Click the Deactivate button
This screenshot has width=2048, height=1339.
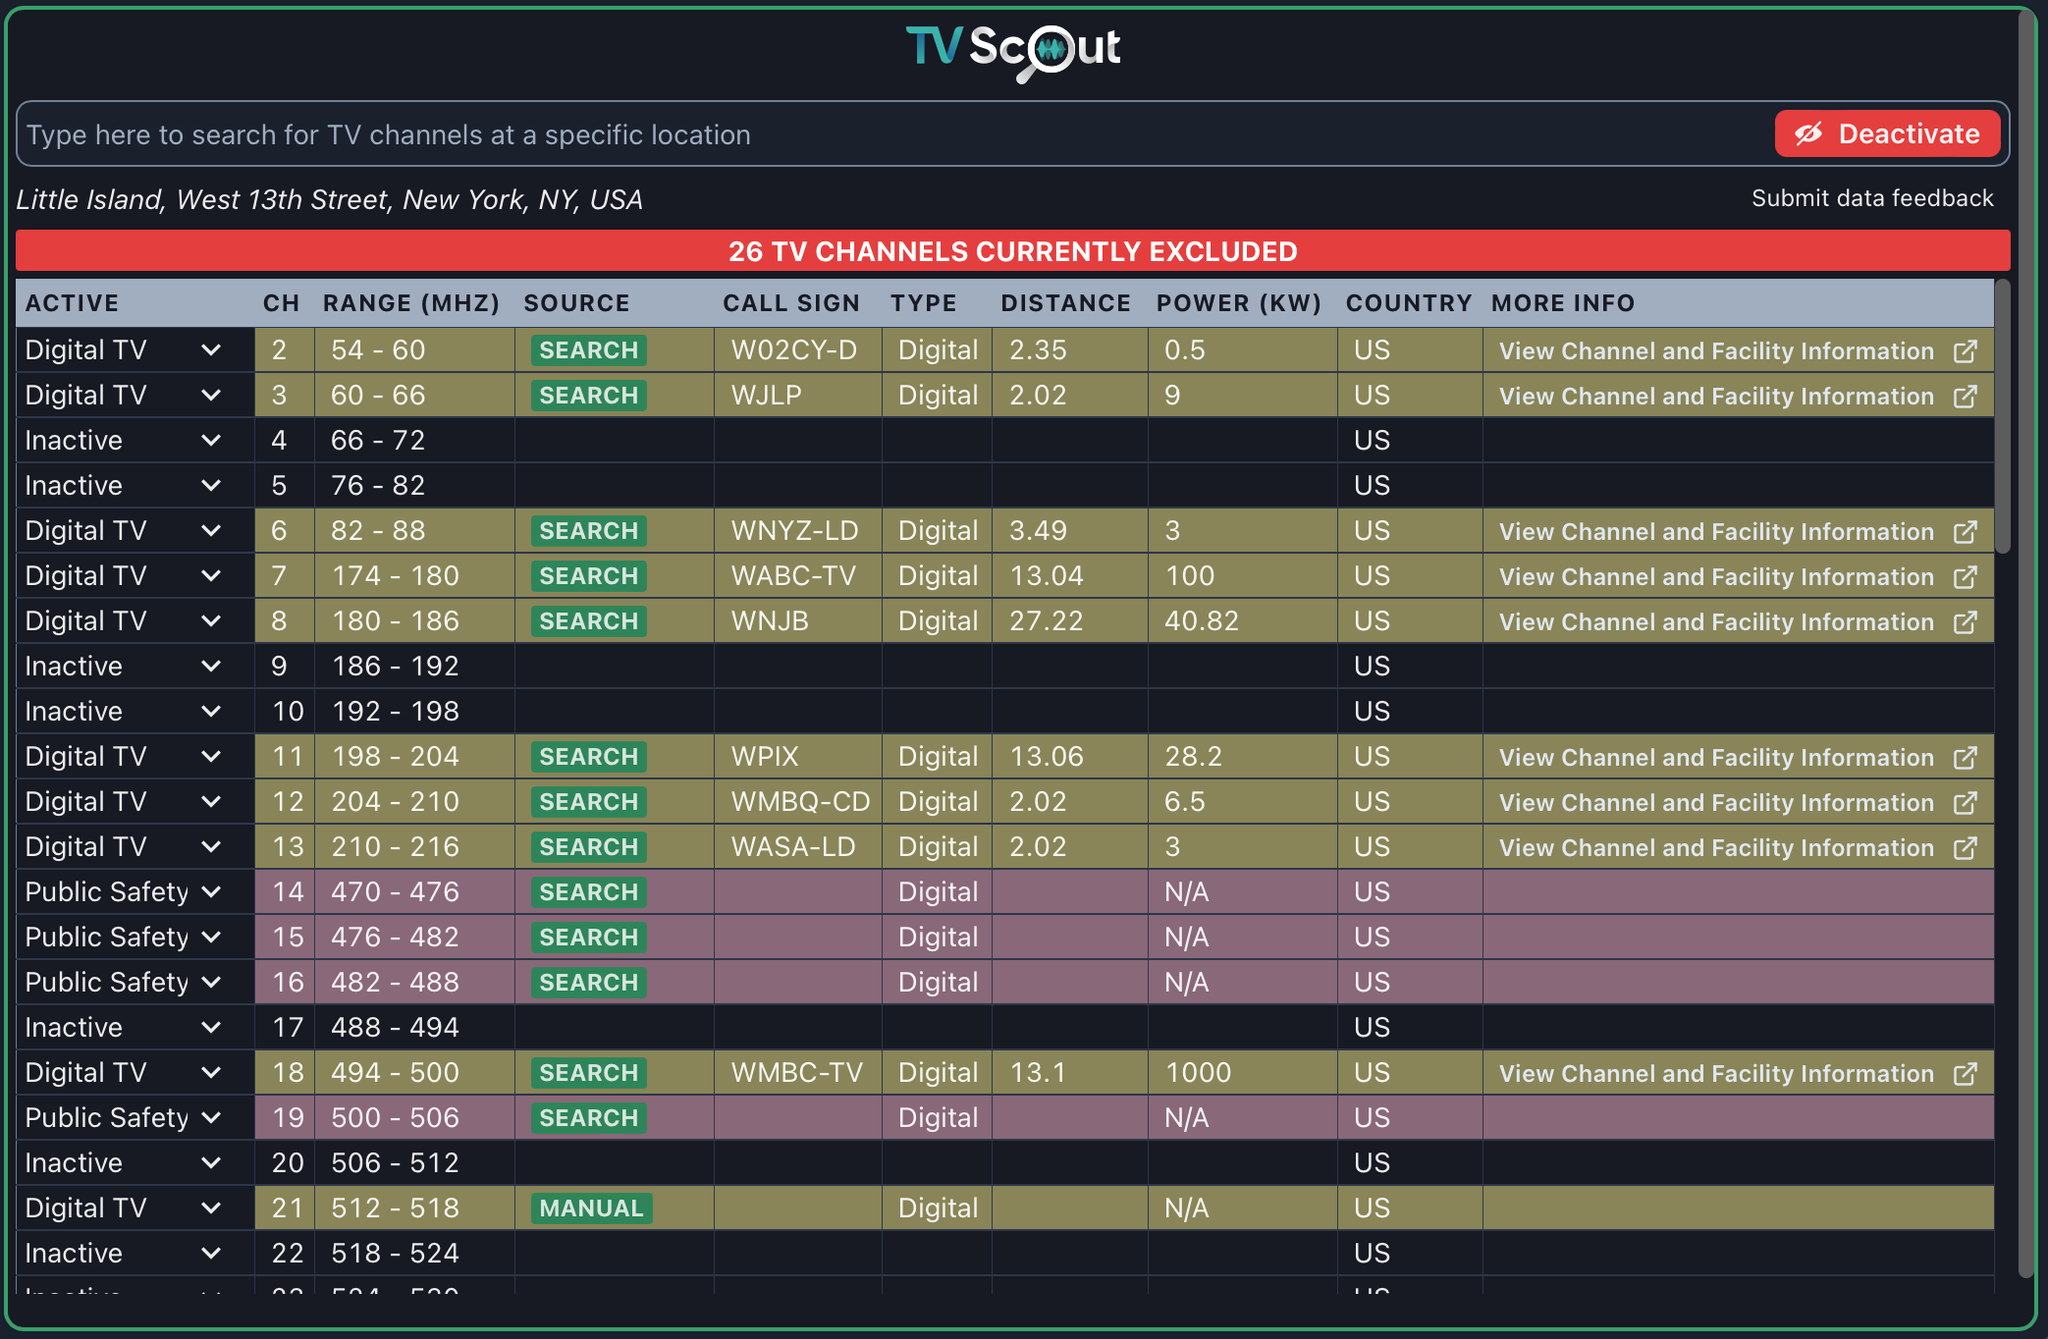pyautogui.click(x=1887, y=134)
